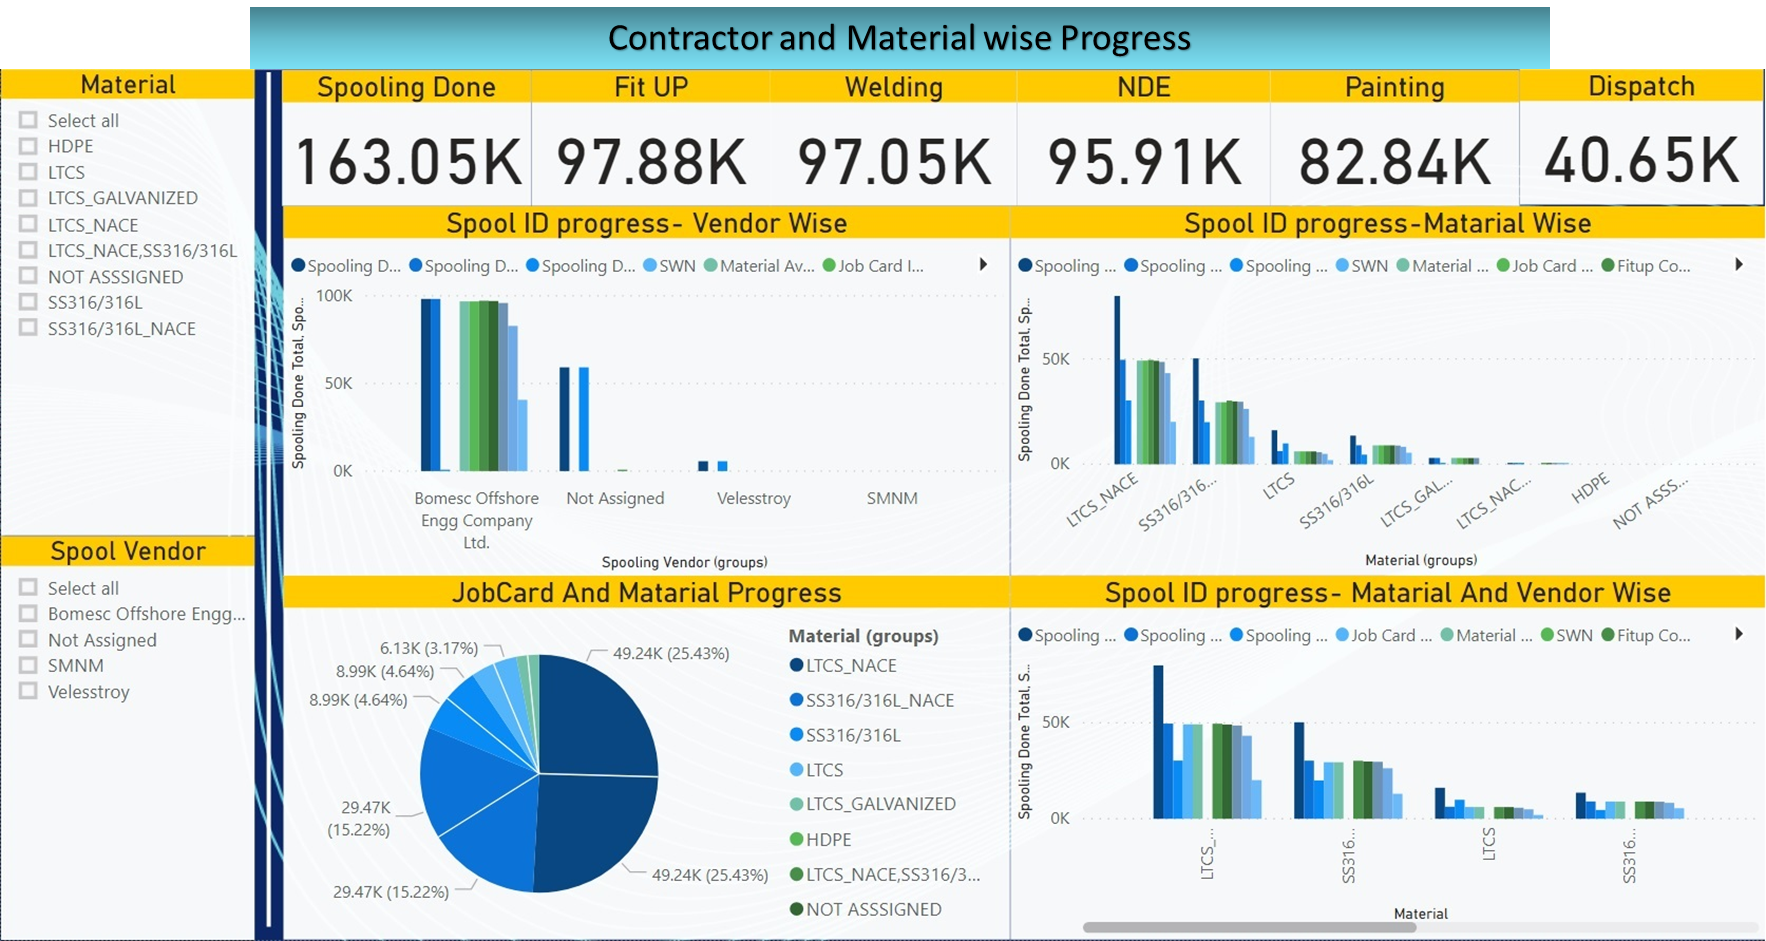Click horizontal scrollbar below Material And Vendor chart
Image resolution: width=1766 pixels, height=941 pixels.
tap(1250, 927)
